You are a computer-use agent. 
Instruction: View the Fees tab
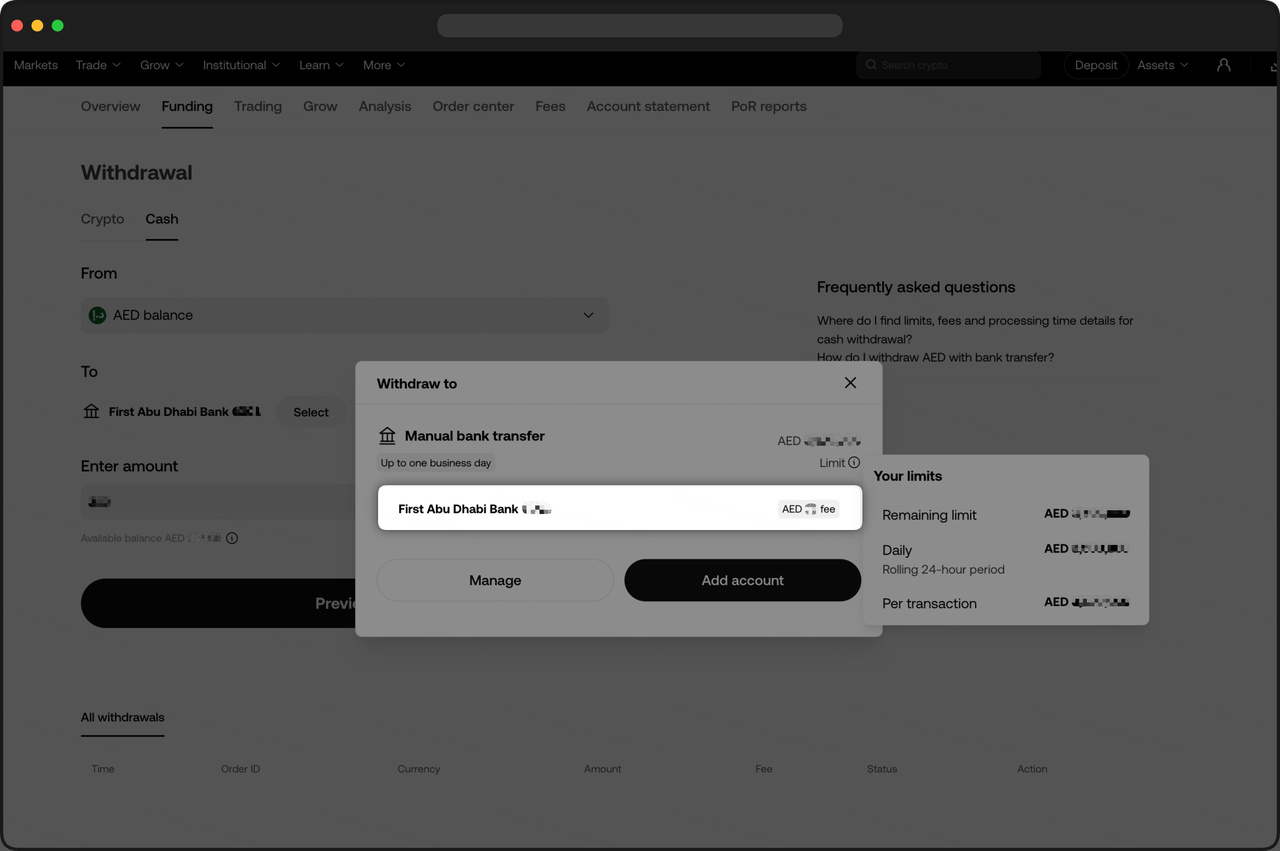click(550, 106)
